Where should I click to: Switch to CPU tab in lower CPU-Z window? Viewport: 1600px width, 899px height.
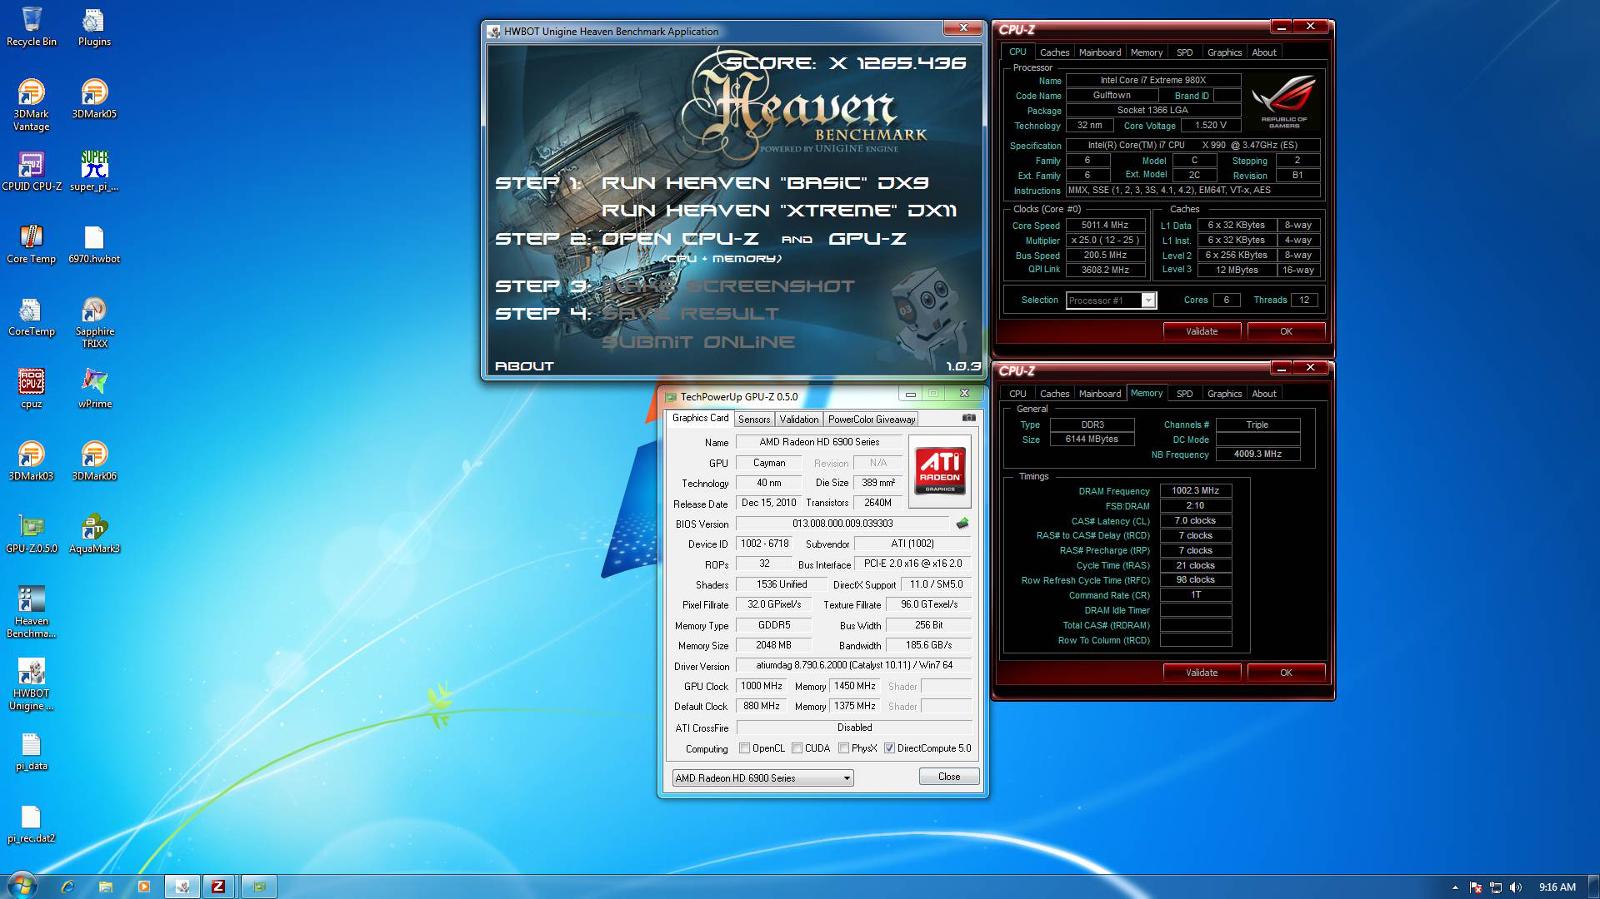(1018, 393)
